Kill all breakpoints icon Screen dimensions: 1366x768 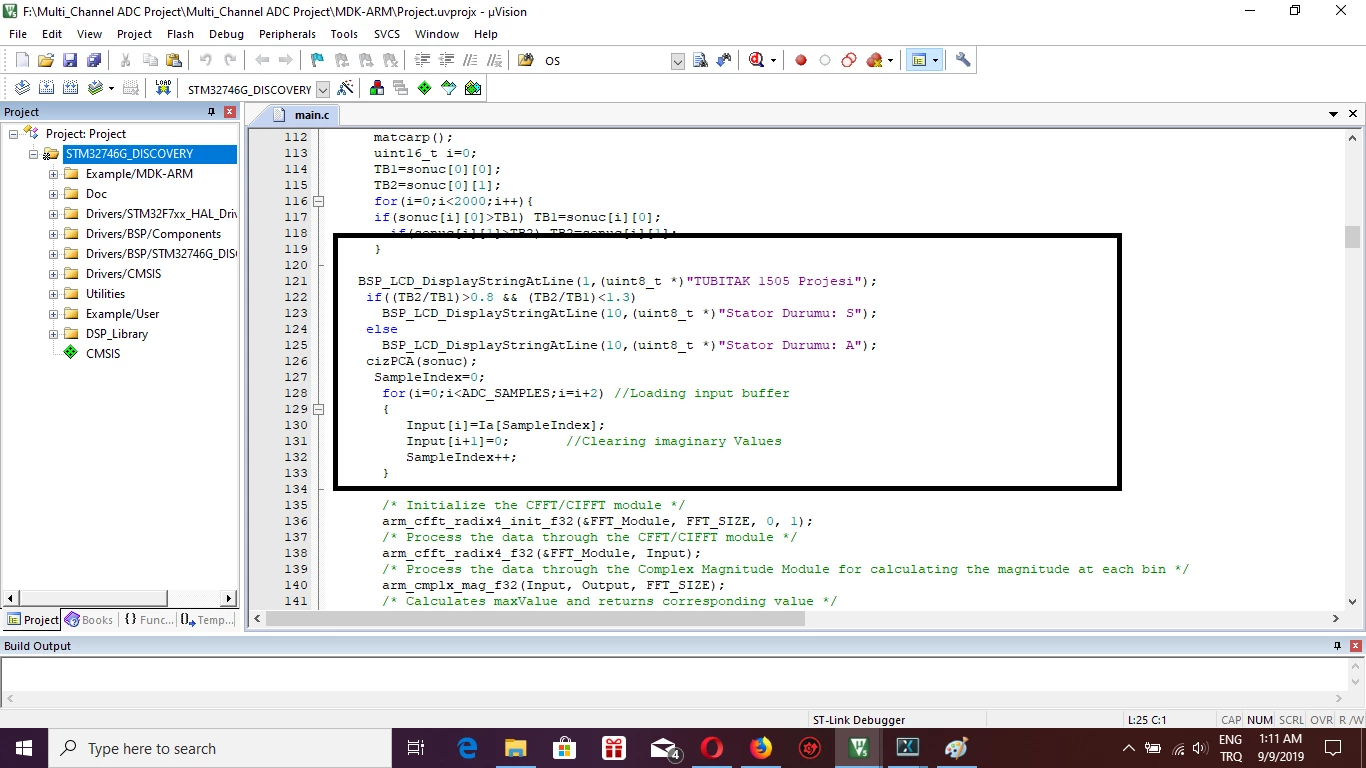[x=875, y=60]
